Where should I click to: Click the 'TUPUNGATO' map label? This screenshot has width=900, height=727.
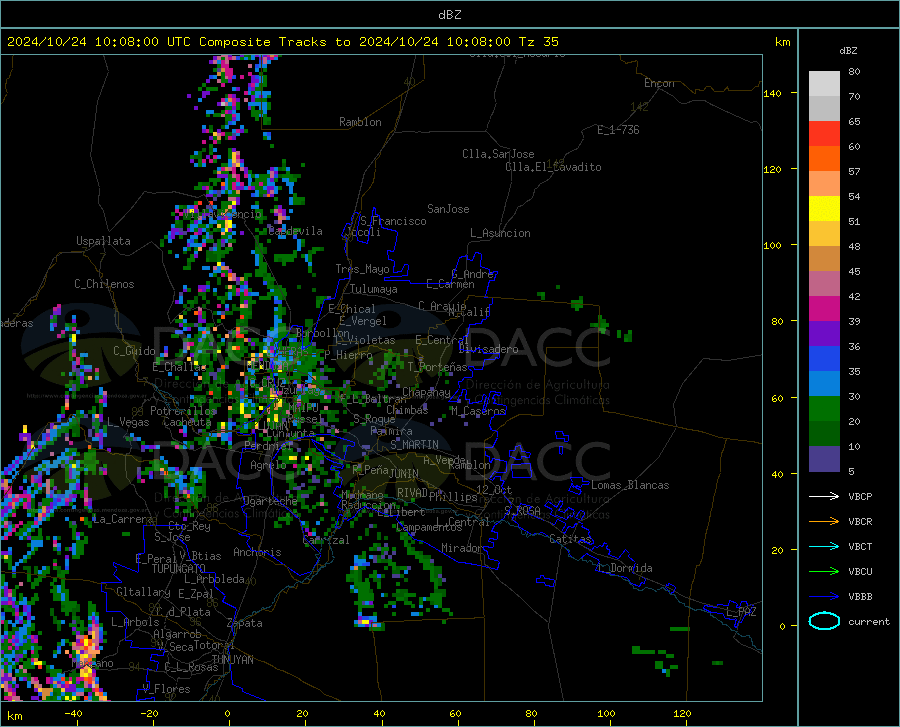pyautogui.click(x=179, y=569)
